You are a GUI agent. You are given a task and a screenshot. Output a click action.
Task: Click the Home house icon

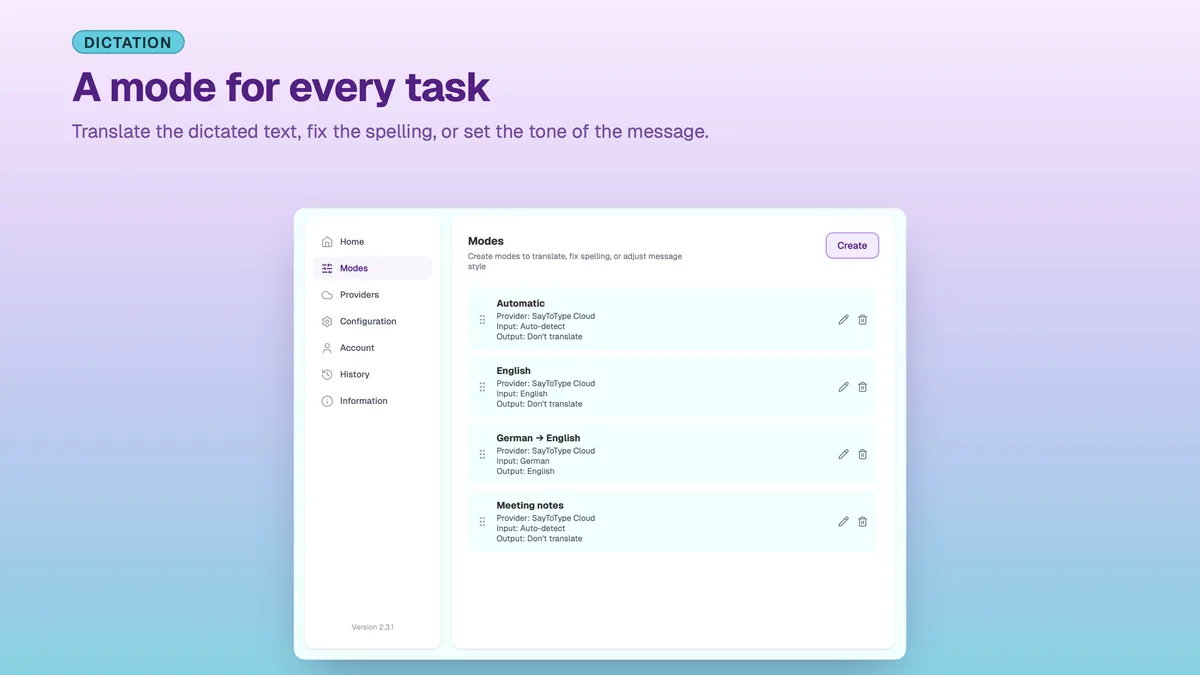pos(327,242)
